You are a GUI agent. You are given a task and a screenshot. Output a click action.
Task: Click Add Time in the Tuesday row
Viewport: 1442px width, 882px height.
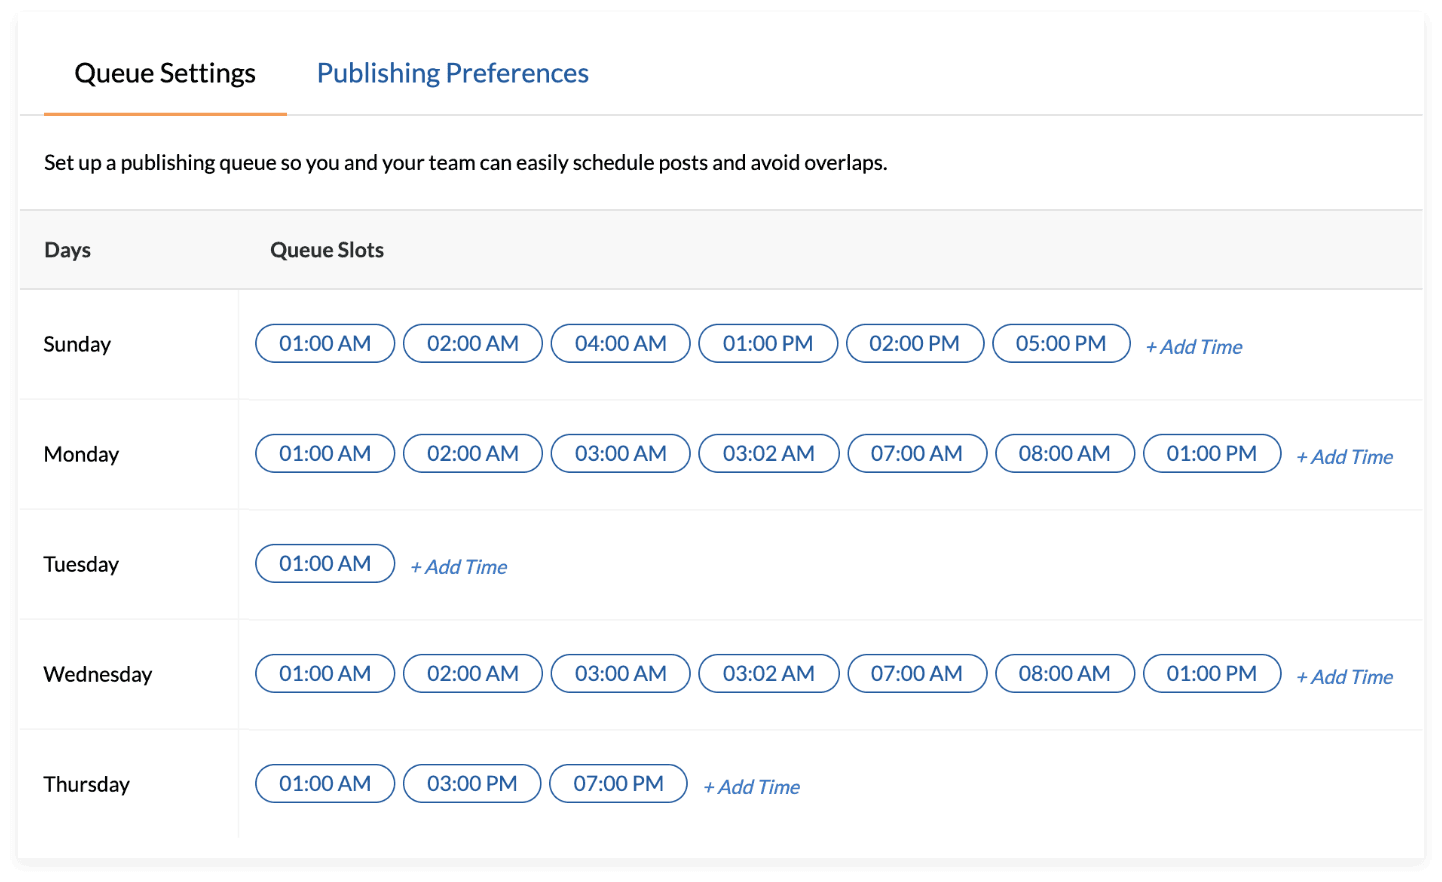click(x=459, y=567)
